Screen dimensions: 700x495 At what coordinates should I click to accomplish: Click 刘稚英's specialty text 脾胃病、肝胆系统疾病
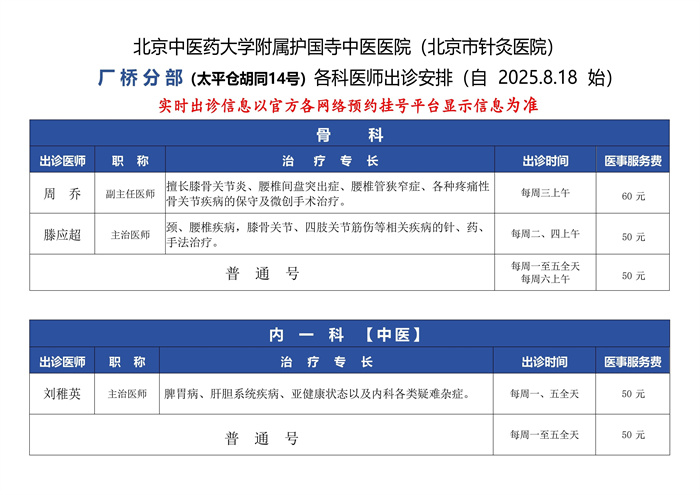(x=317, y=394)
